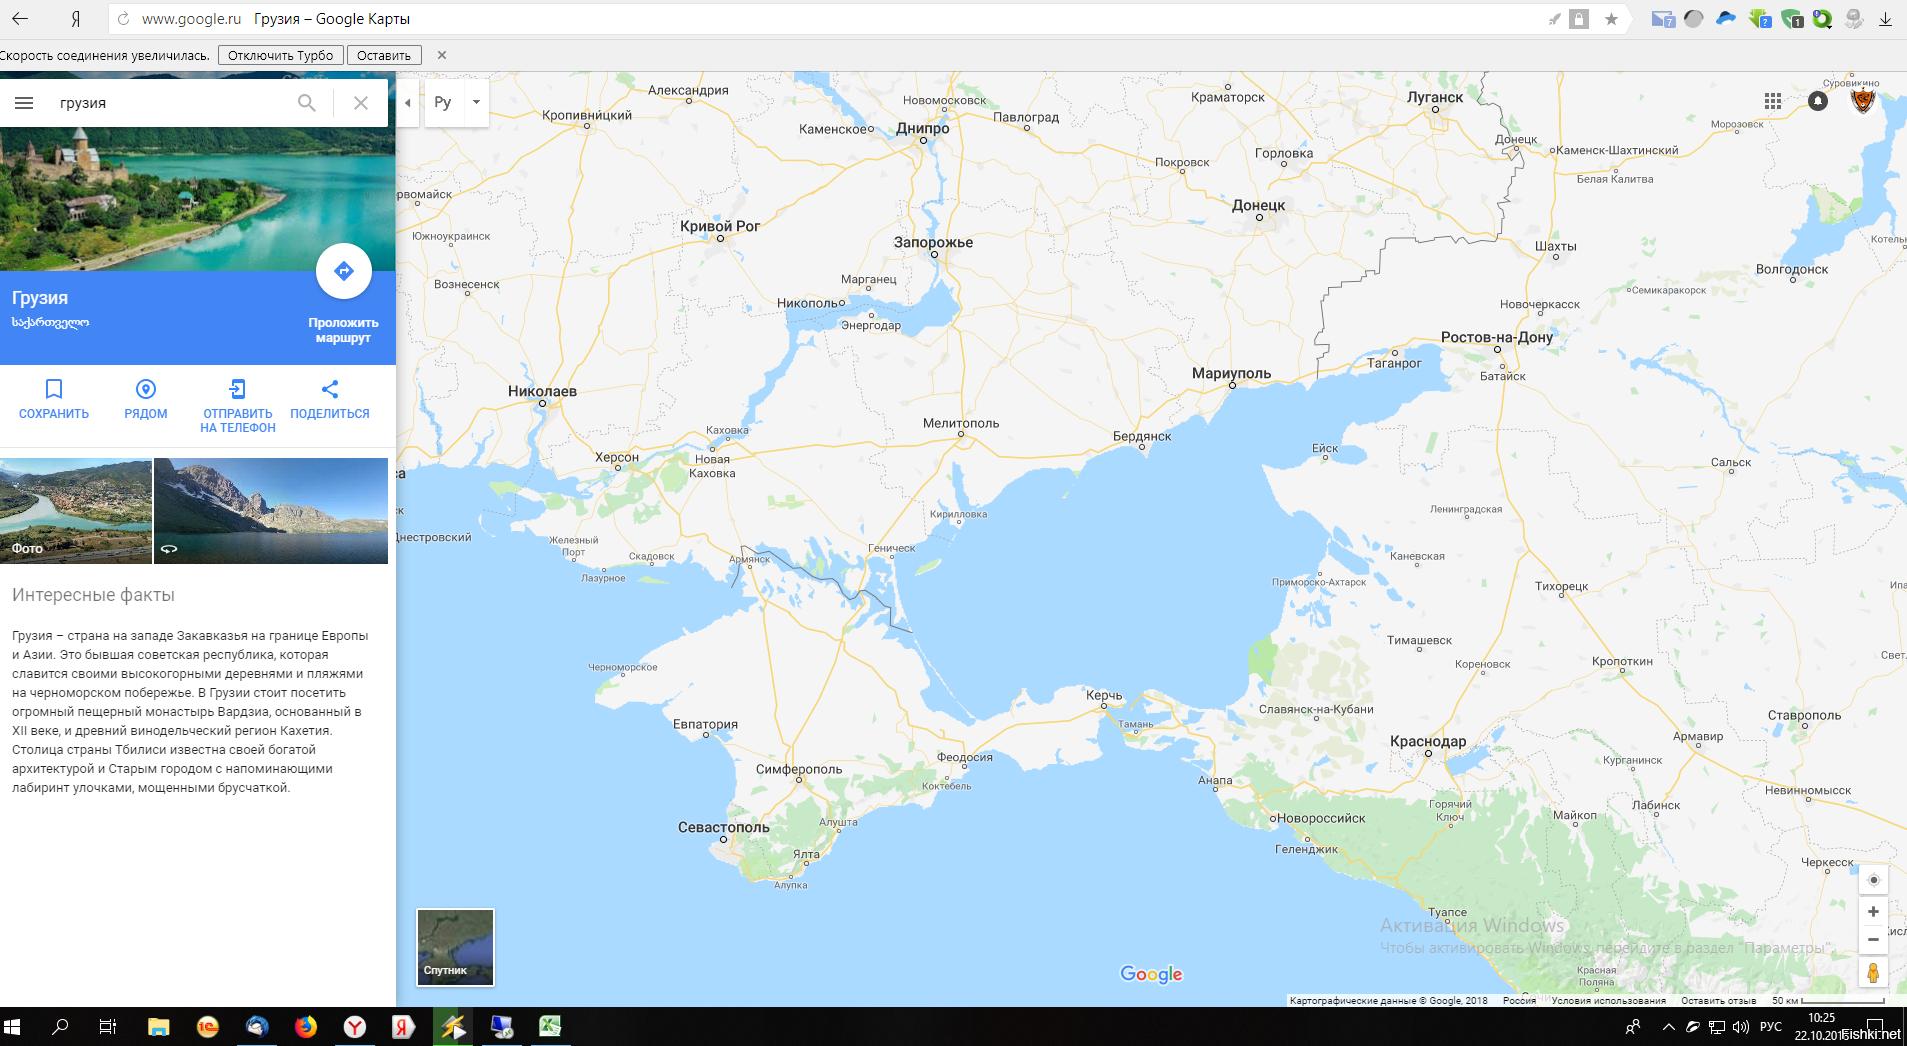This screenshot has height=1046, width=1907.
Task: Click the ПОДЕЛИТЬСЯ share icon
Action: (x=330, y=389)
